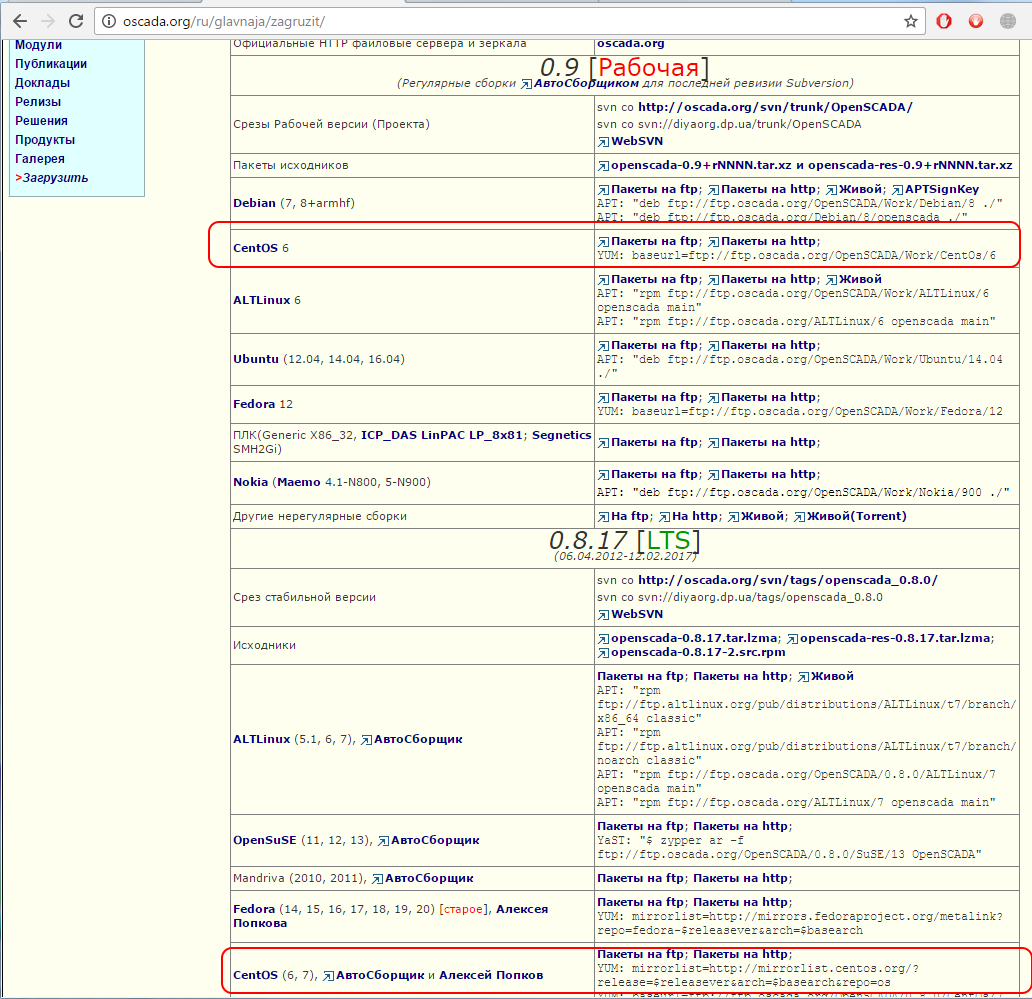Open the ICP_DAS LinPAC LP_8x81 link

tap(443, 435)
